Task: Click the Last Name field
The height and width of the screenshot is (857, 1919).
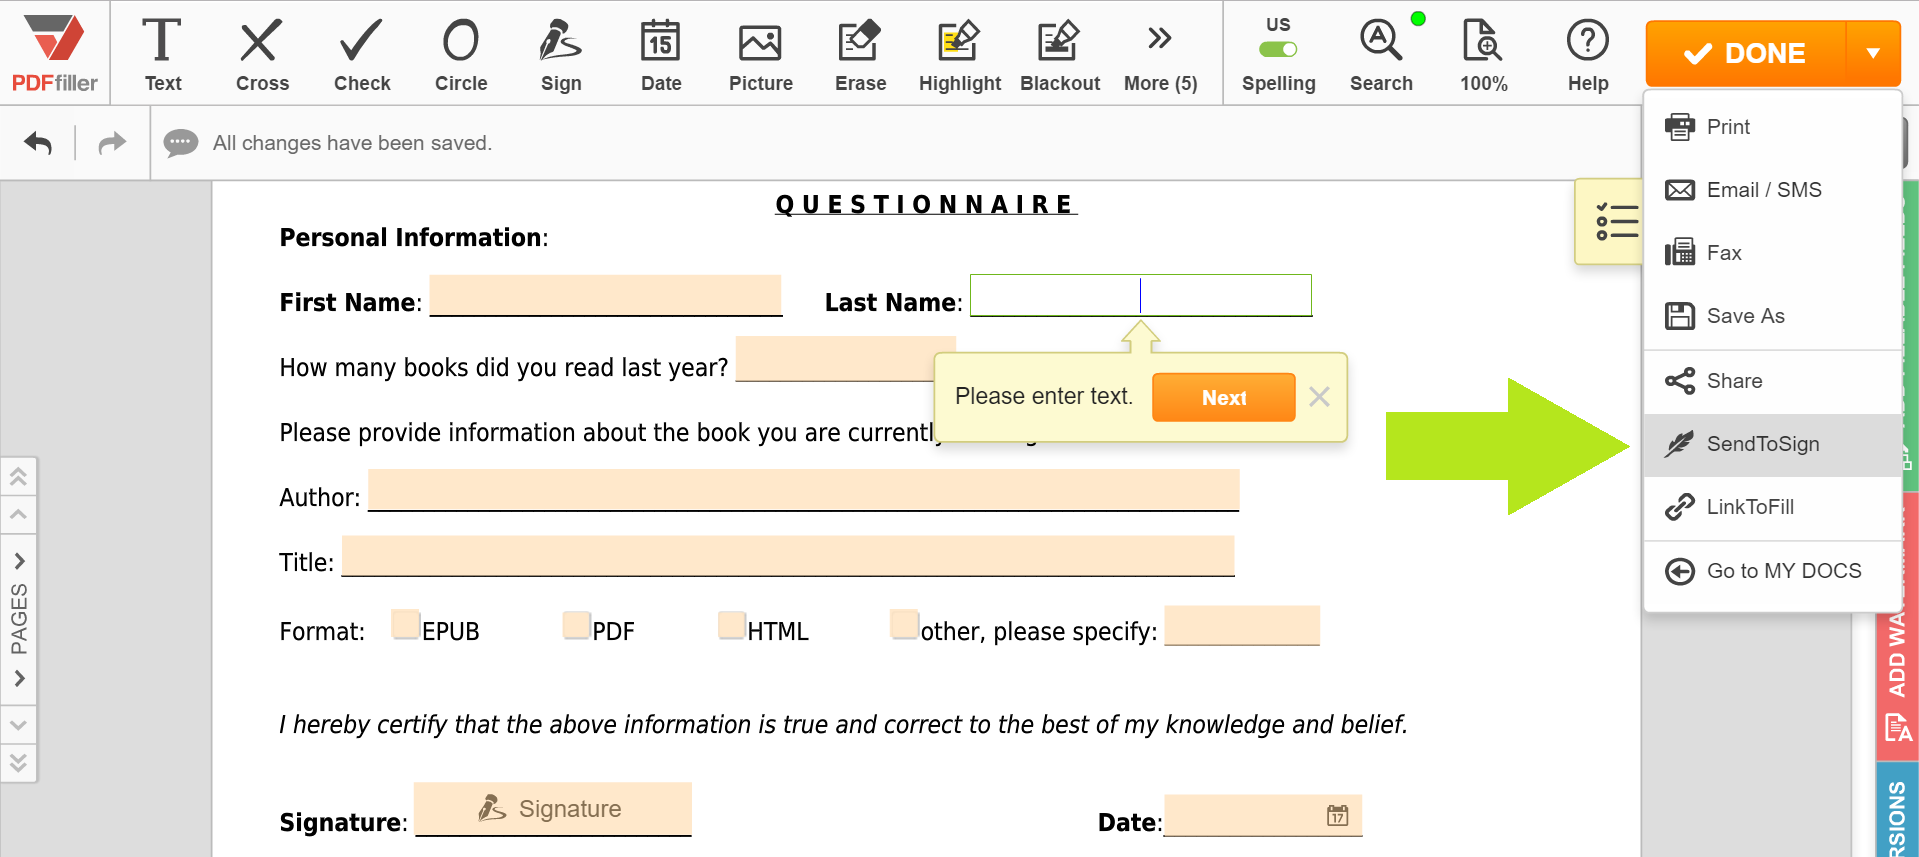Action: point(1141,296)
